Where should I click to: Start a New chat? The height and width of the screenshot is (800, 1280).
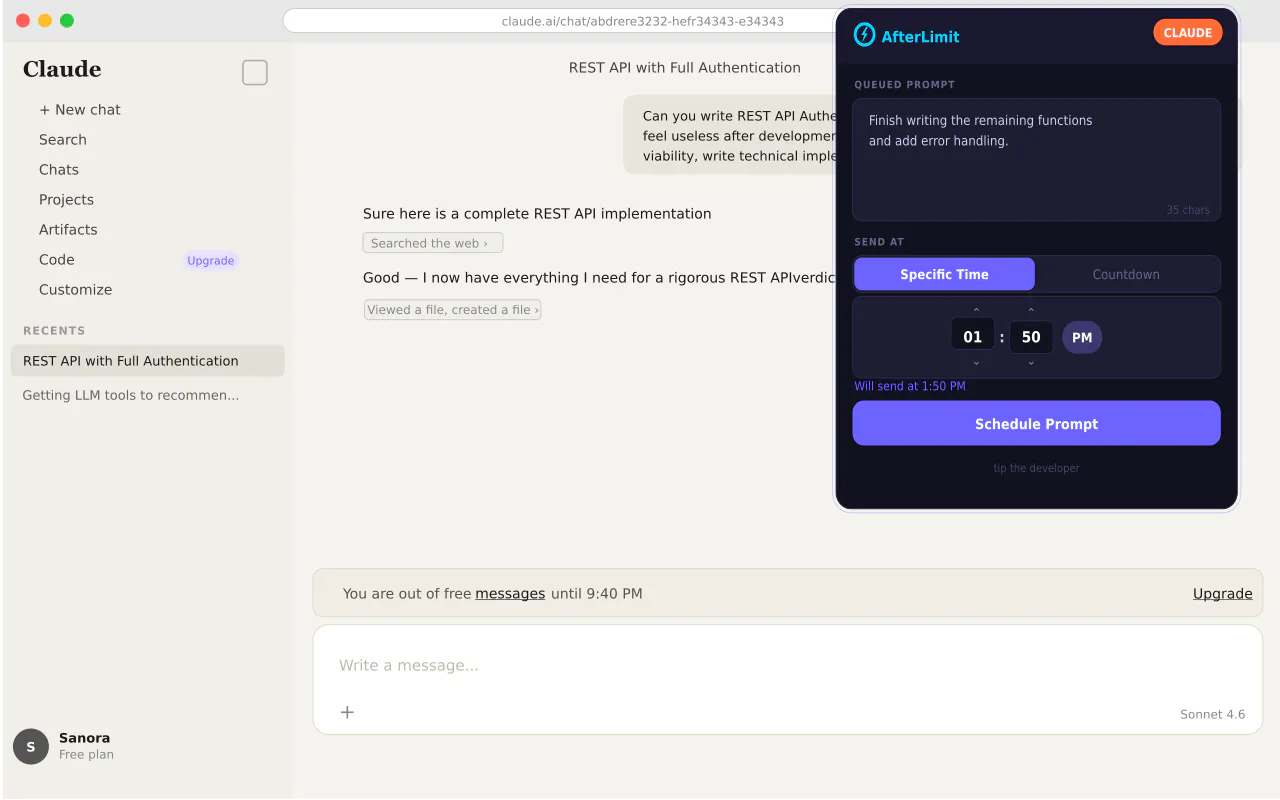pos(80,110)
